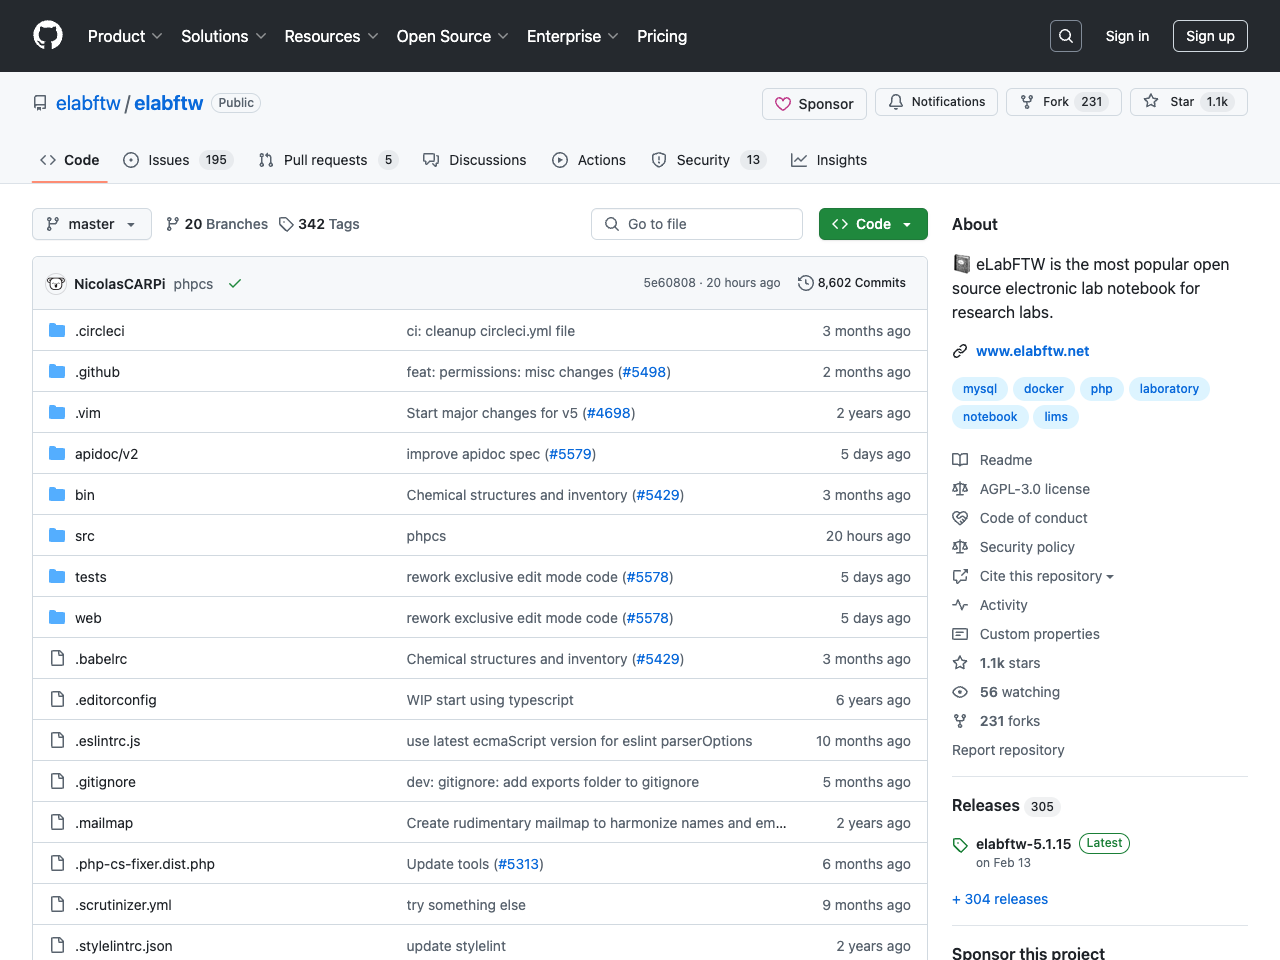Viewport: 1280px width, 960px height.
Task: Open the + 304 releases link
Action: pos(1000,899)
